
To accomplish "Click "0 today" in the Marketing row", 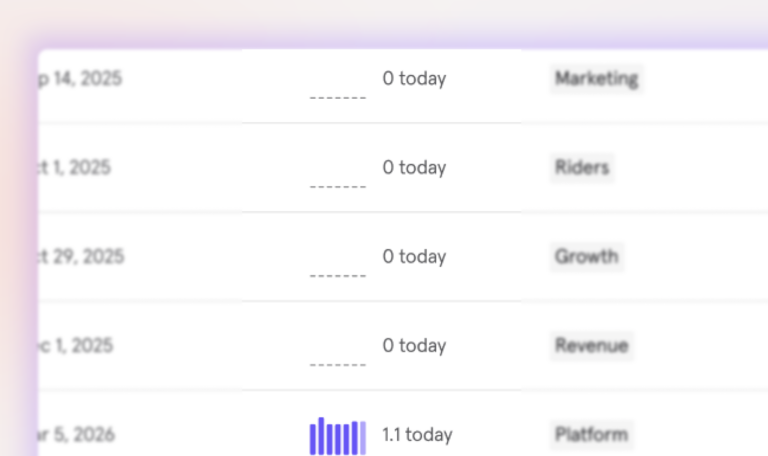I will pos(414,78).
